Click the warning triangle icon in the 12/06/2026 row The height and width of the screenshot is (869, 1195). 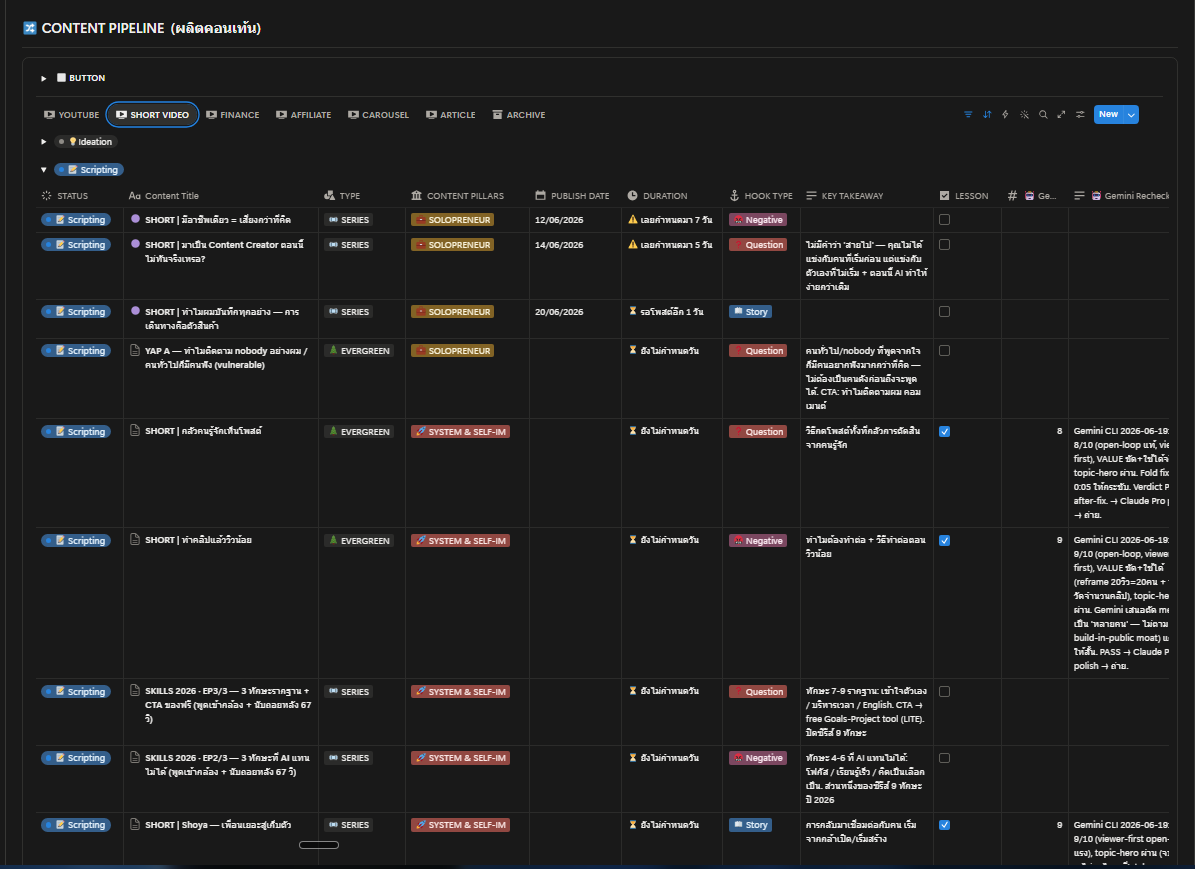[x=633, y=220]
